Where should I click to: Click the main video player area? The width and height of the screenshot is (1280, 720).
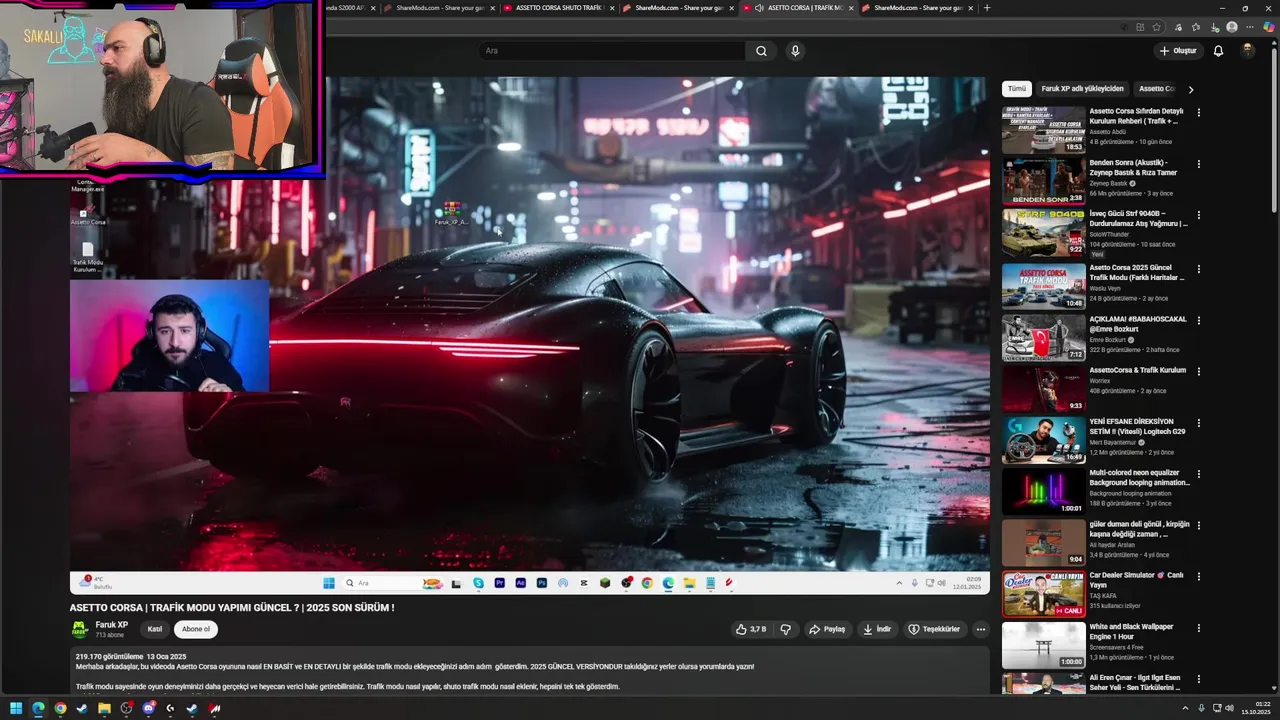click(x=530, y=336)
